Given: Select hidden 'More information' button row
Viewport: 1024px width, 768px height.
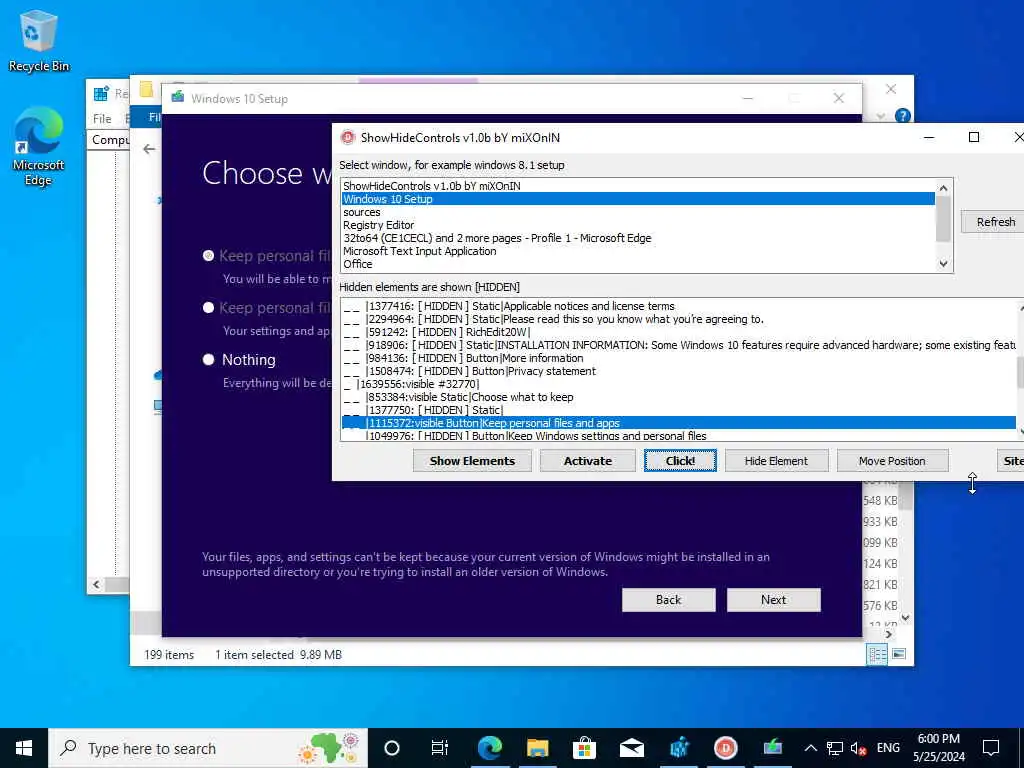Looking at the screenshot, I should click(x=679, y=358).
